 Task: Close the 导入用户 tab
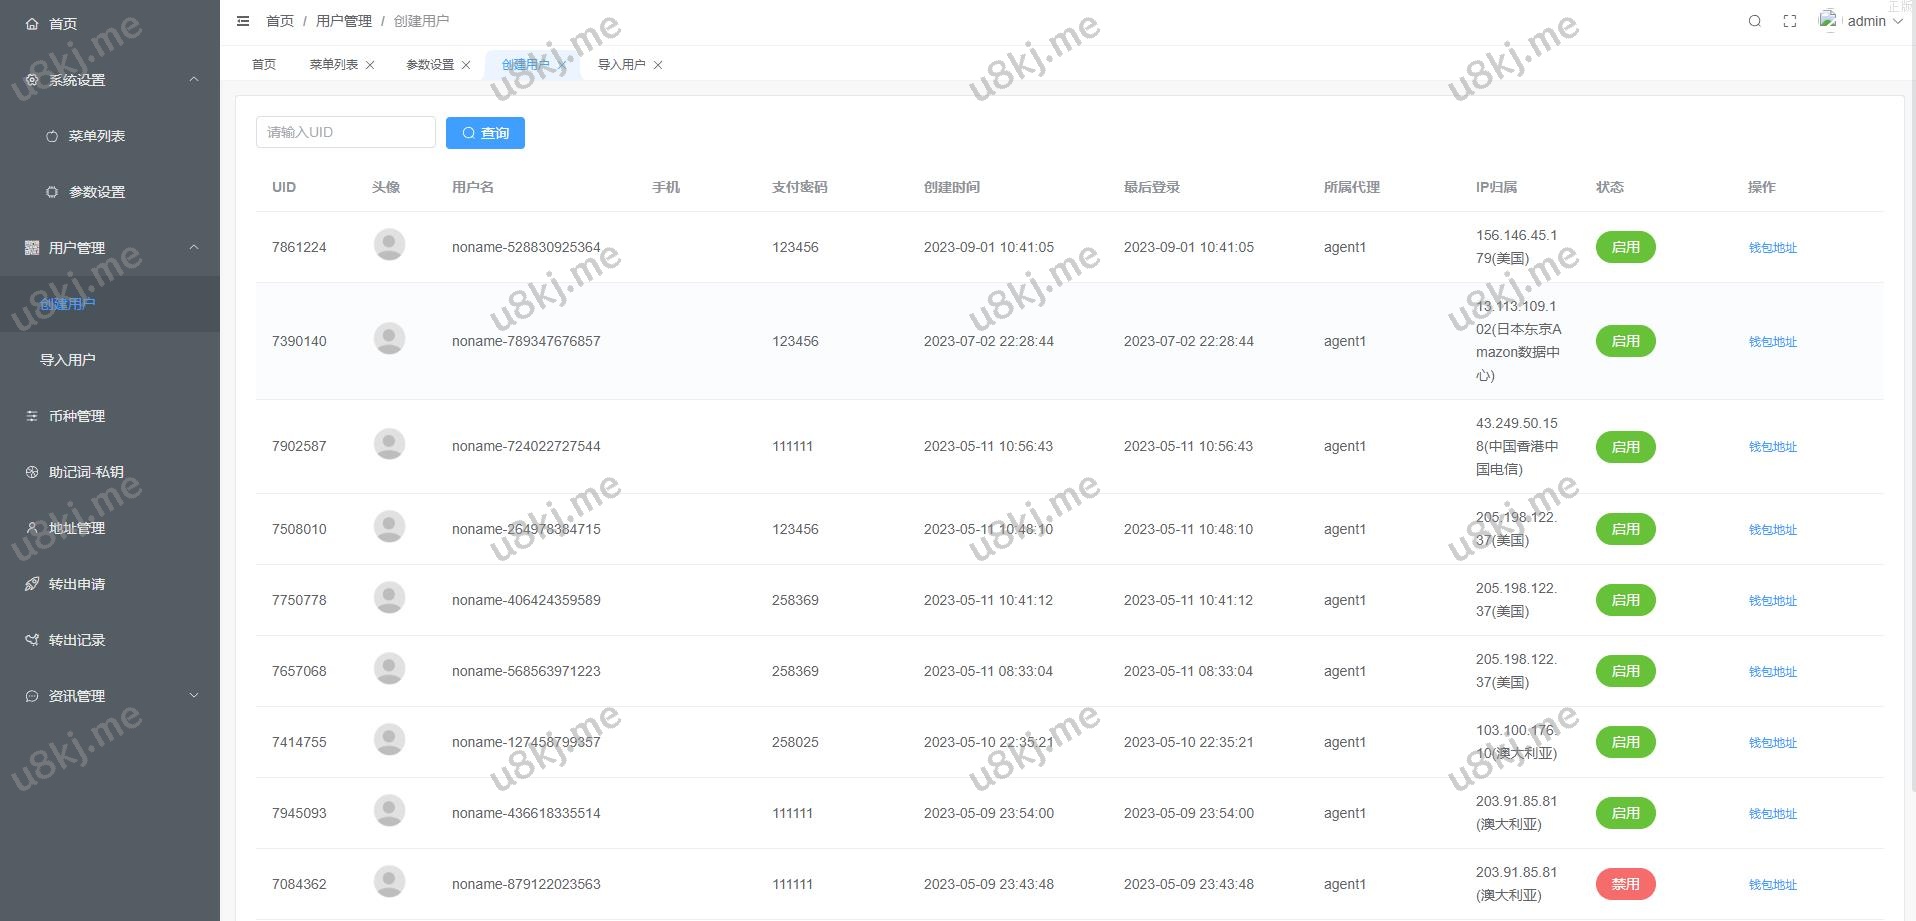pyautogui.click(x=658, y=65)
